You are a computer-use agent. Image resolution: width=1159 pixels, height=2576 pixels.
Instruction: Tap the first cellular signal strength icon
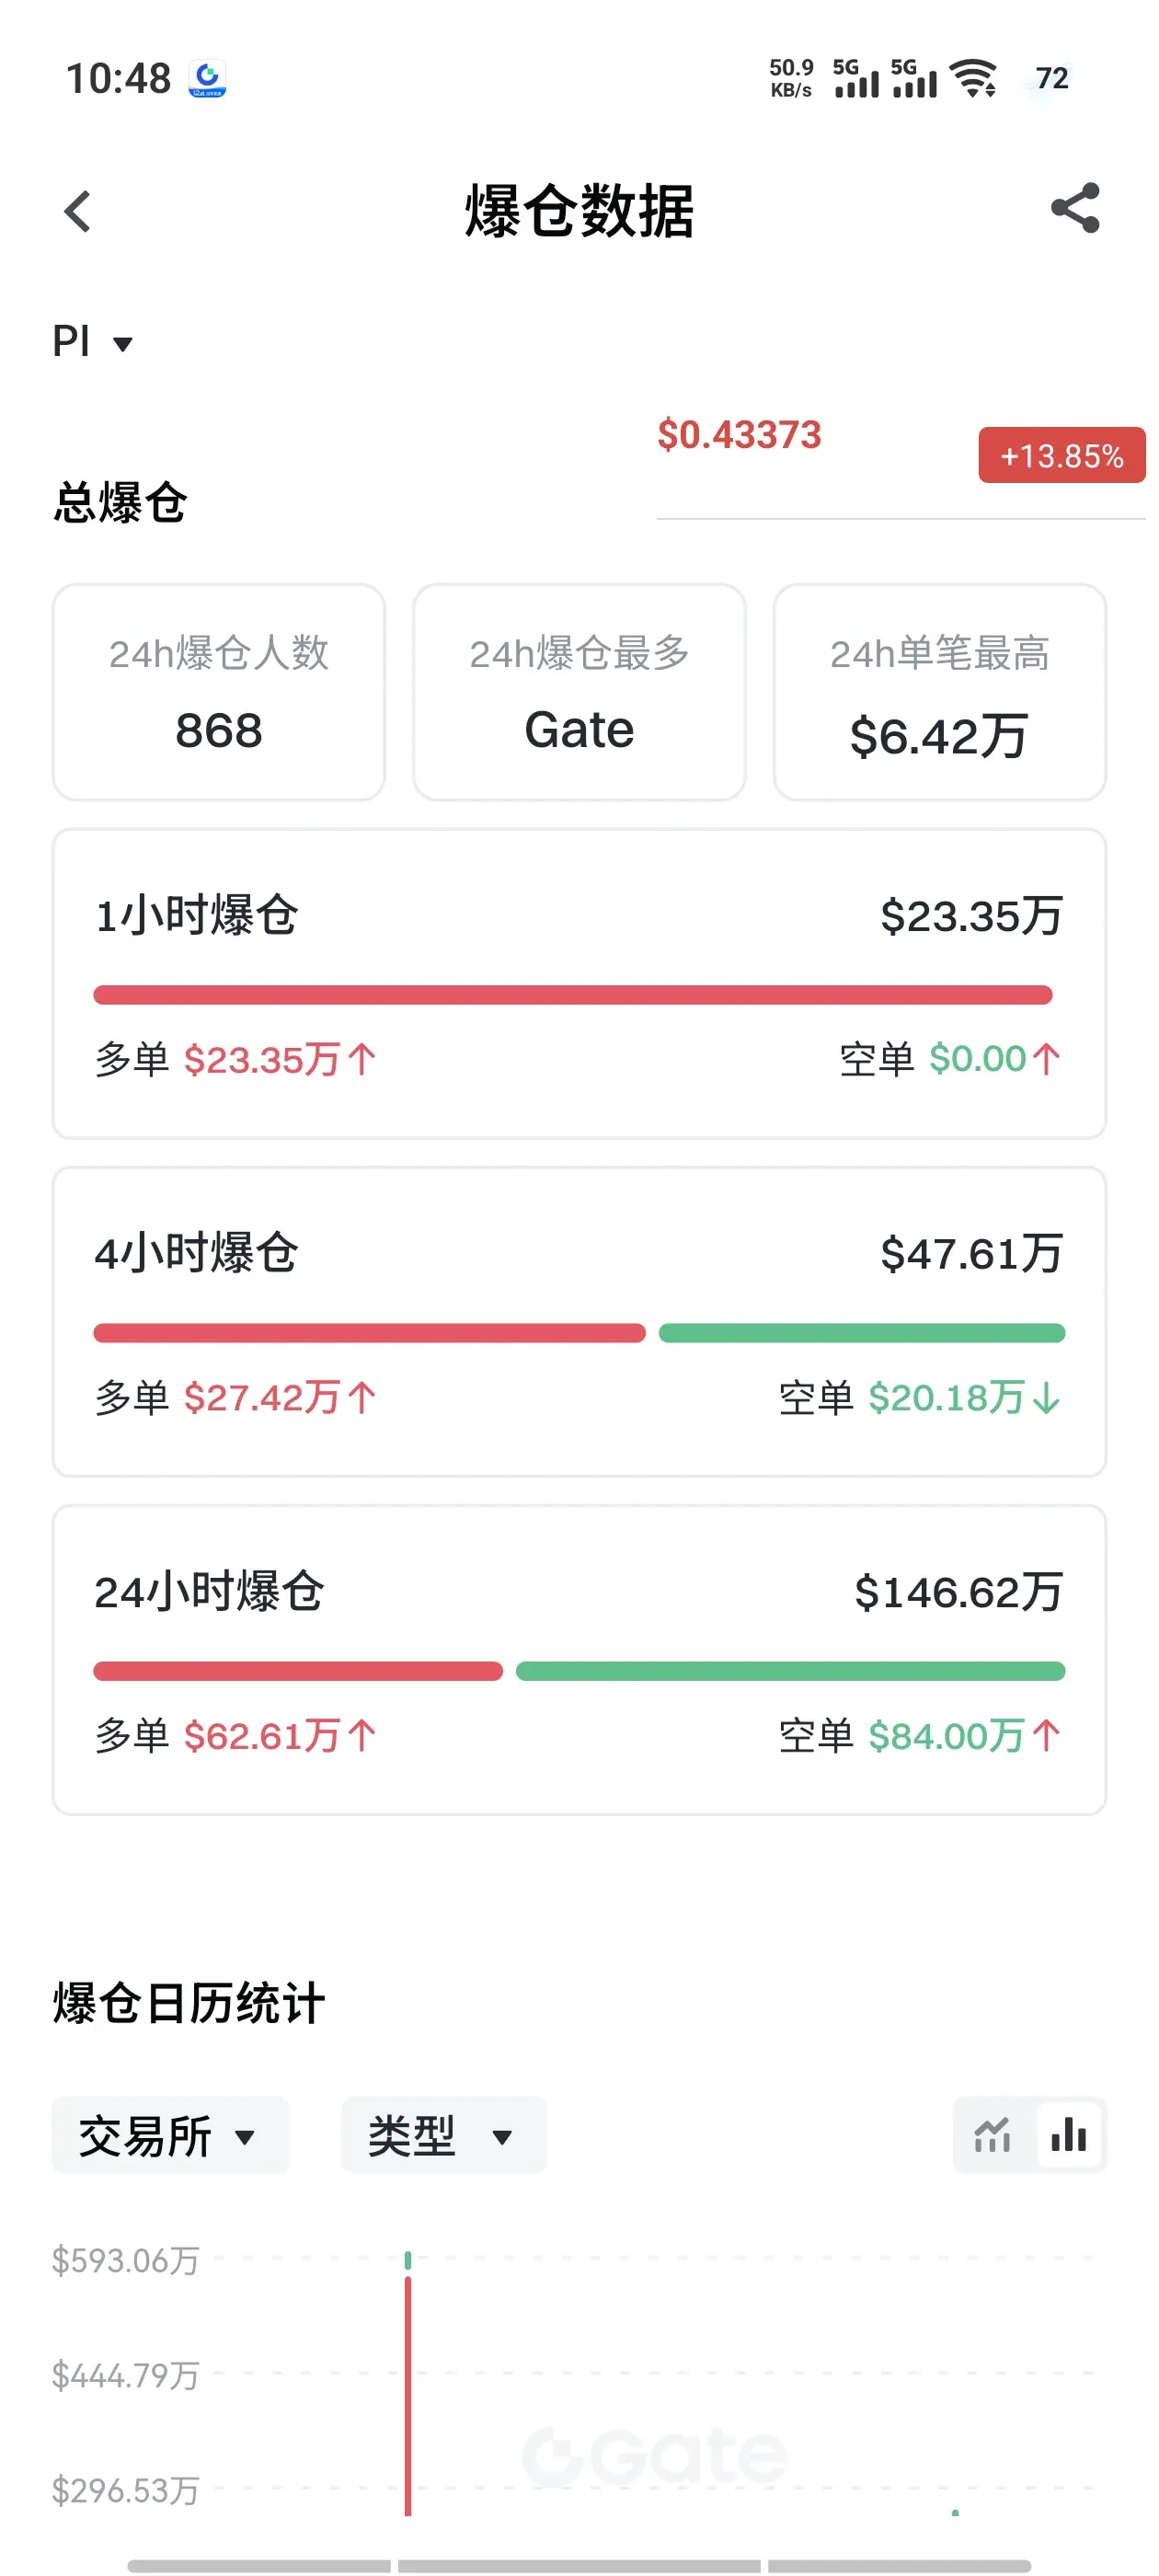856,78
